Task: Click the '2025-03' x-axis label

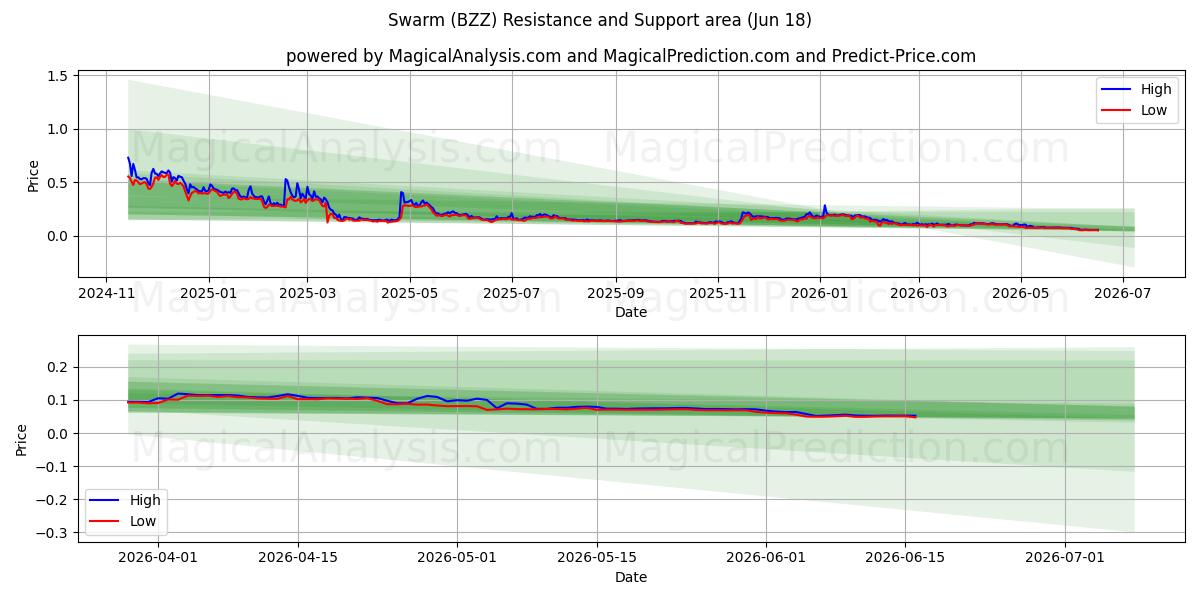Action: pos(307,294)
